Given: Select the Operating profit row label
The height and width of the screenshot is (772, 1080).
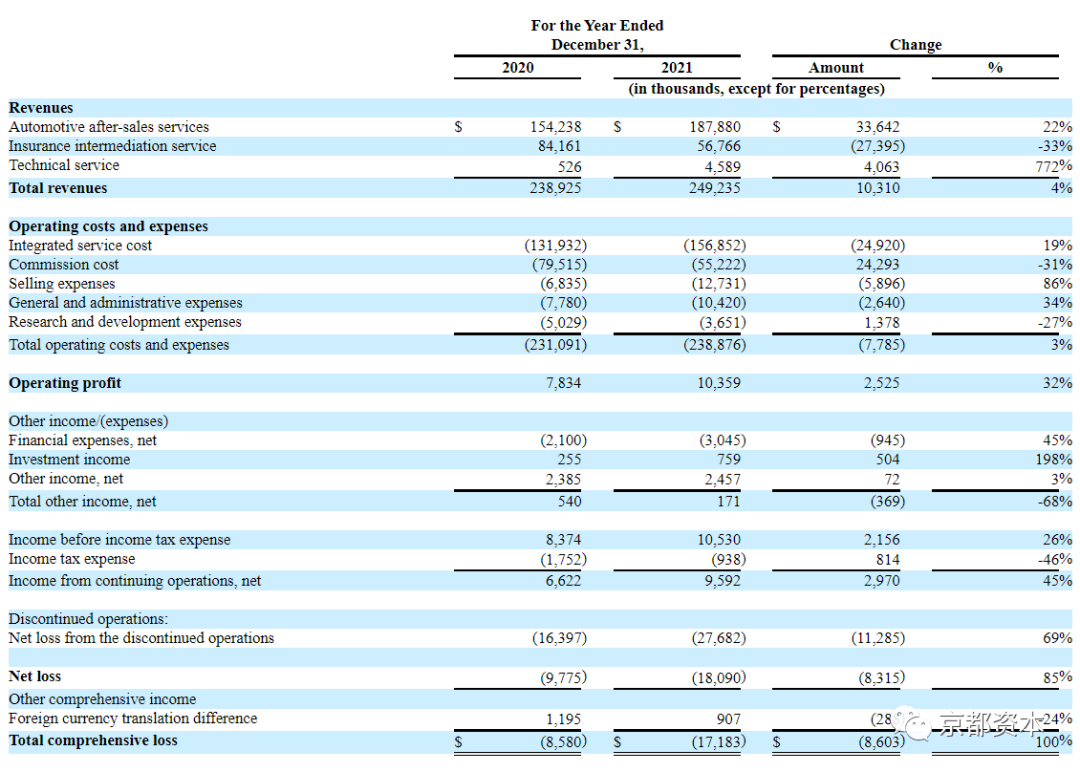Looking at the screenshot, I should (65, 383).
